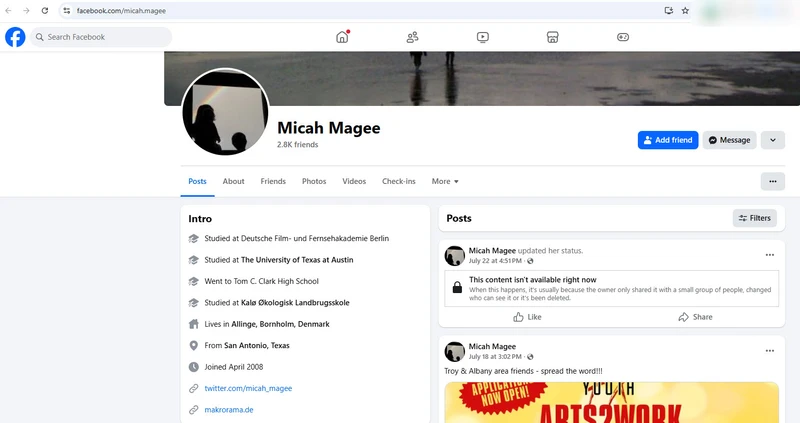The image size is (800, 423).
Task: Click the Message button
Action: tap(730, 140)
